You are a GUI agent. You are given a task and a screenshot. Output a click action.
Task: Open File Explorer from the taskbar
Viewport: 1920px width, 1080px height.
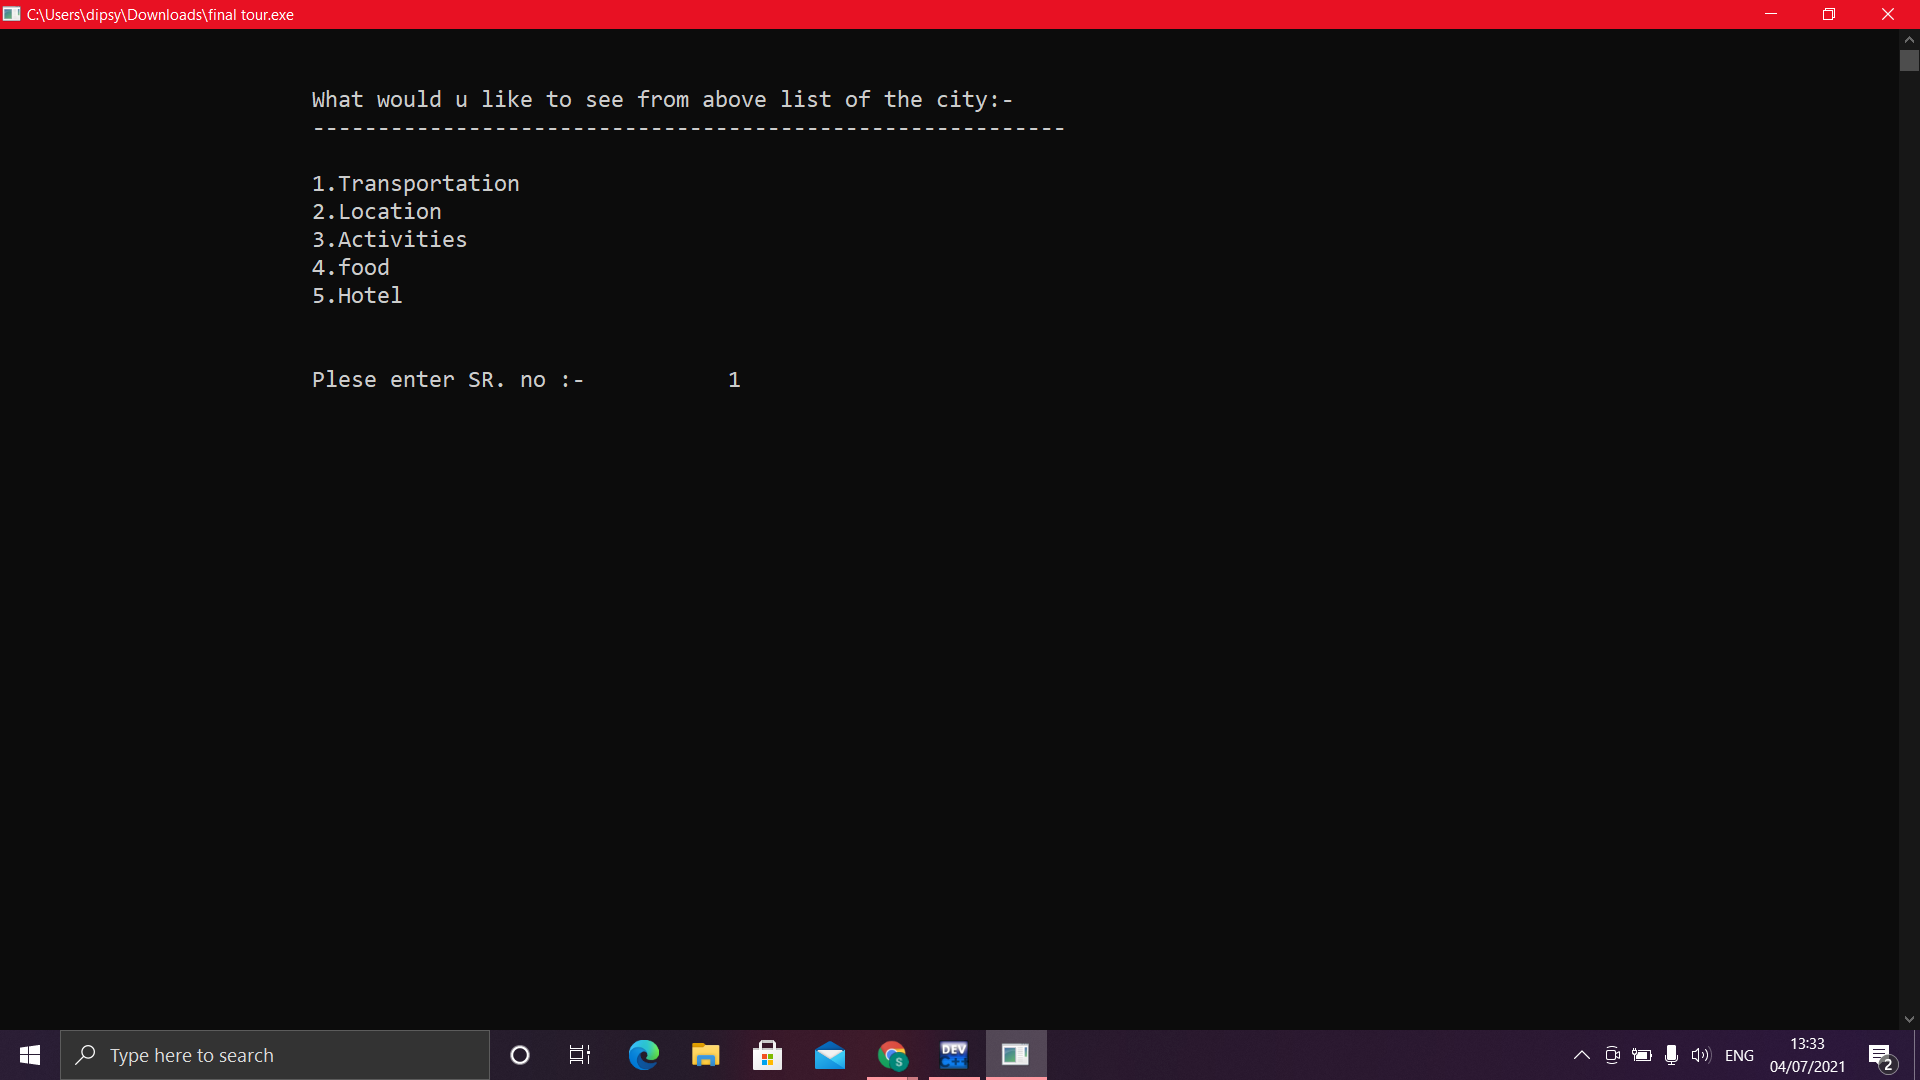pos(705,1055)
